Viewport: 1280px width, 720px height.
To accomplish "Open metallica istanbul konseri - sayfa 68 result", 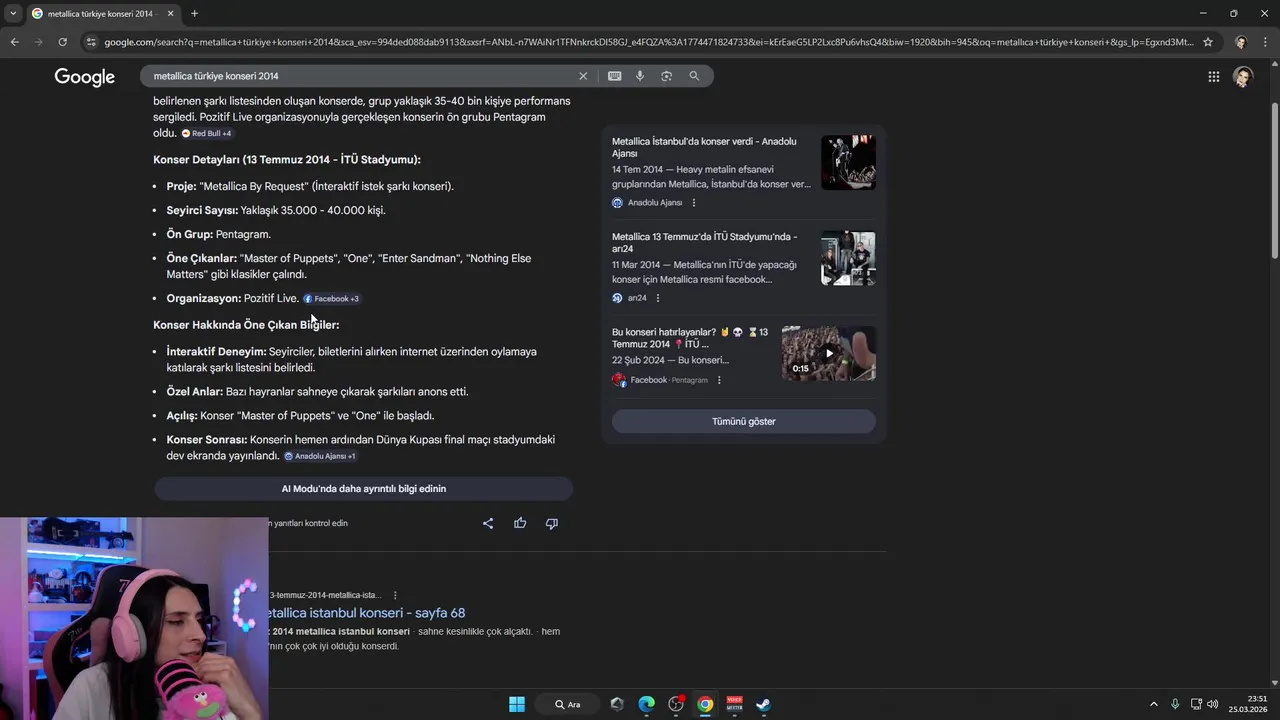I will point(366,613).
